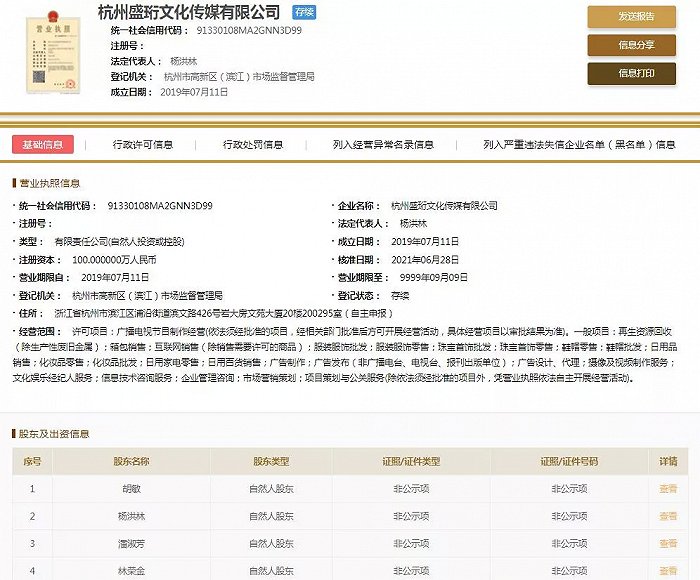Click shareholder name cell 林荣金

tap(131, 571)
